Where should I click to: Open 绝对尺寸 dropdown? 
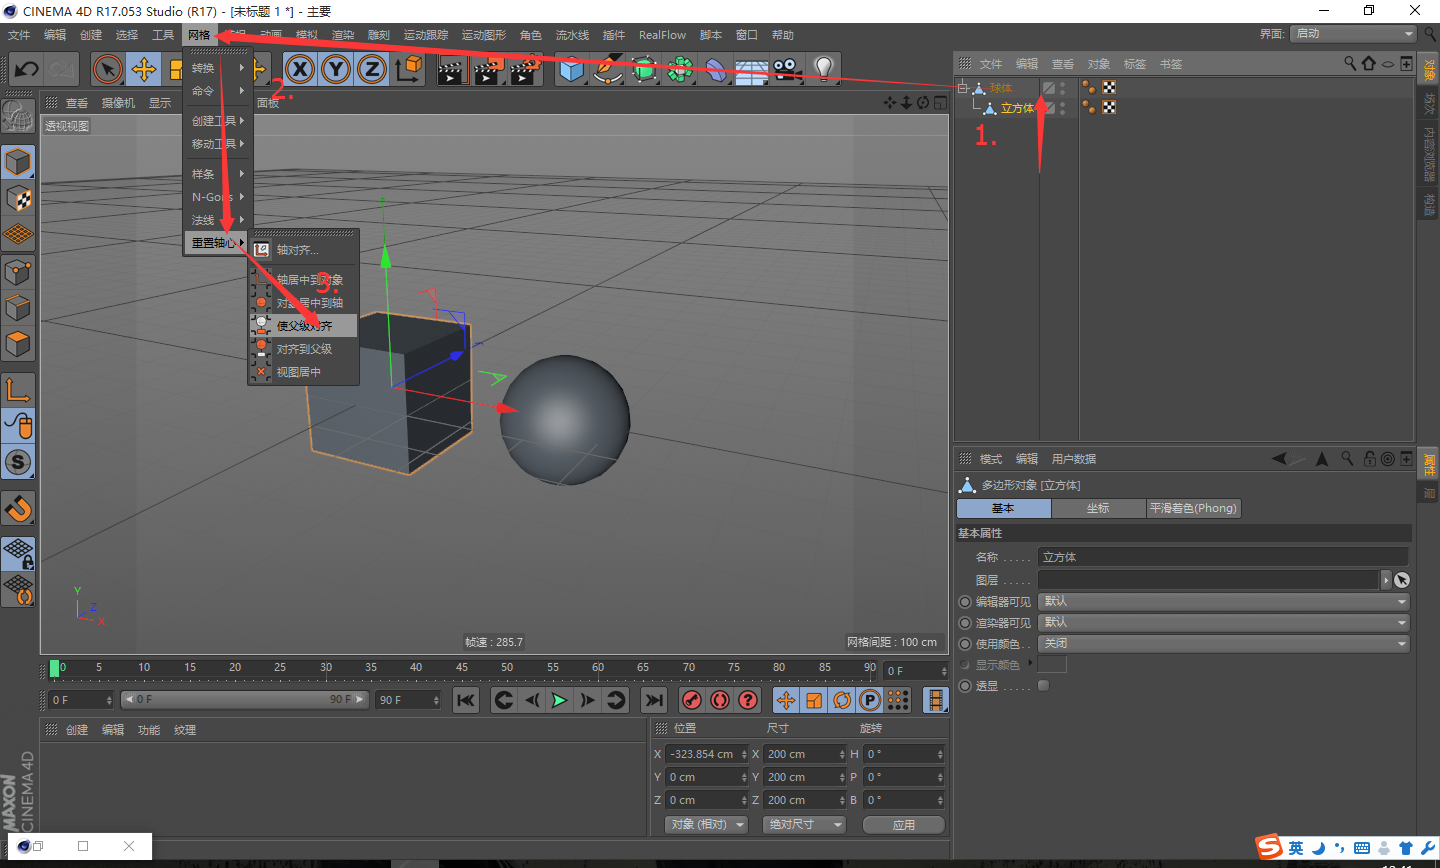point(805,825)
